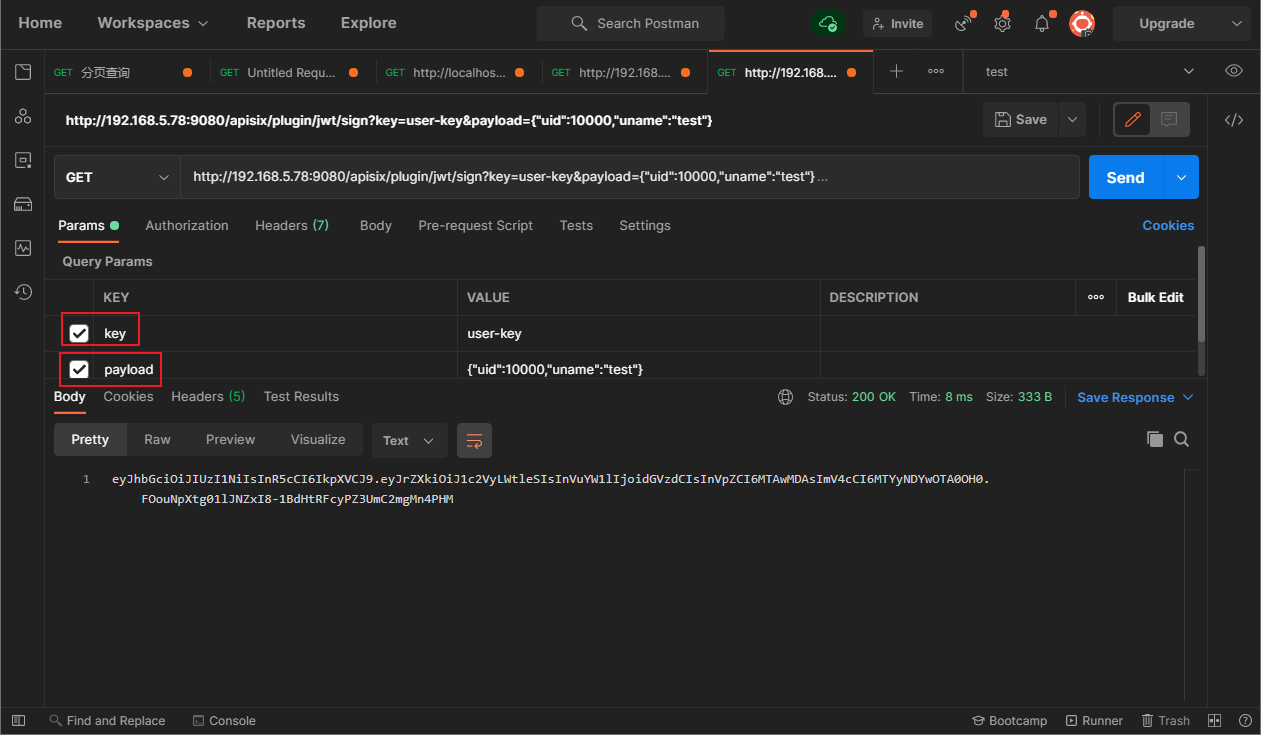Open the Mock Servers sidebar icon
Screen dimensions: 1261x735
(x=22, y=204)
